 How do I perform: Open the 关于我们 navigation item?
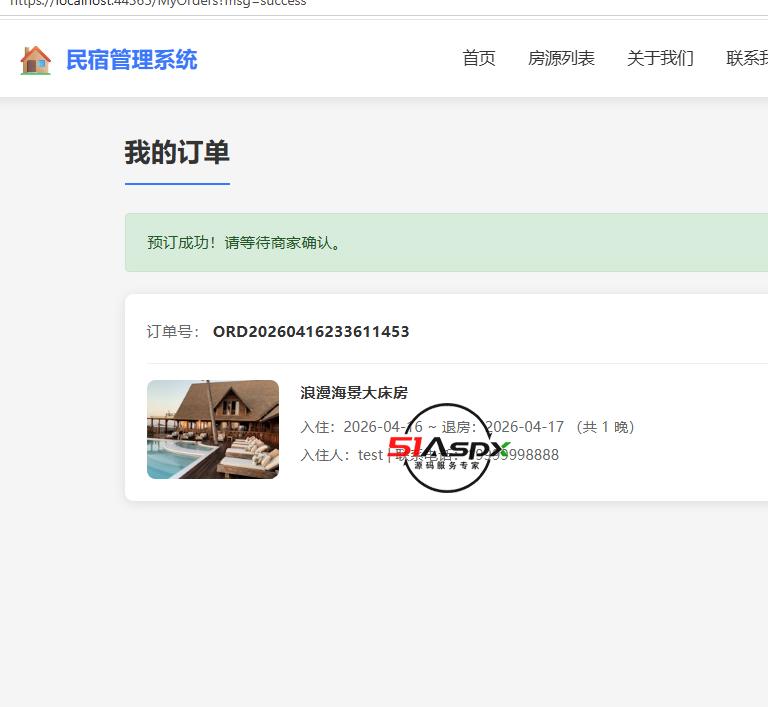pyautogui.click(x=660, y=58)
